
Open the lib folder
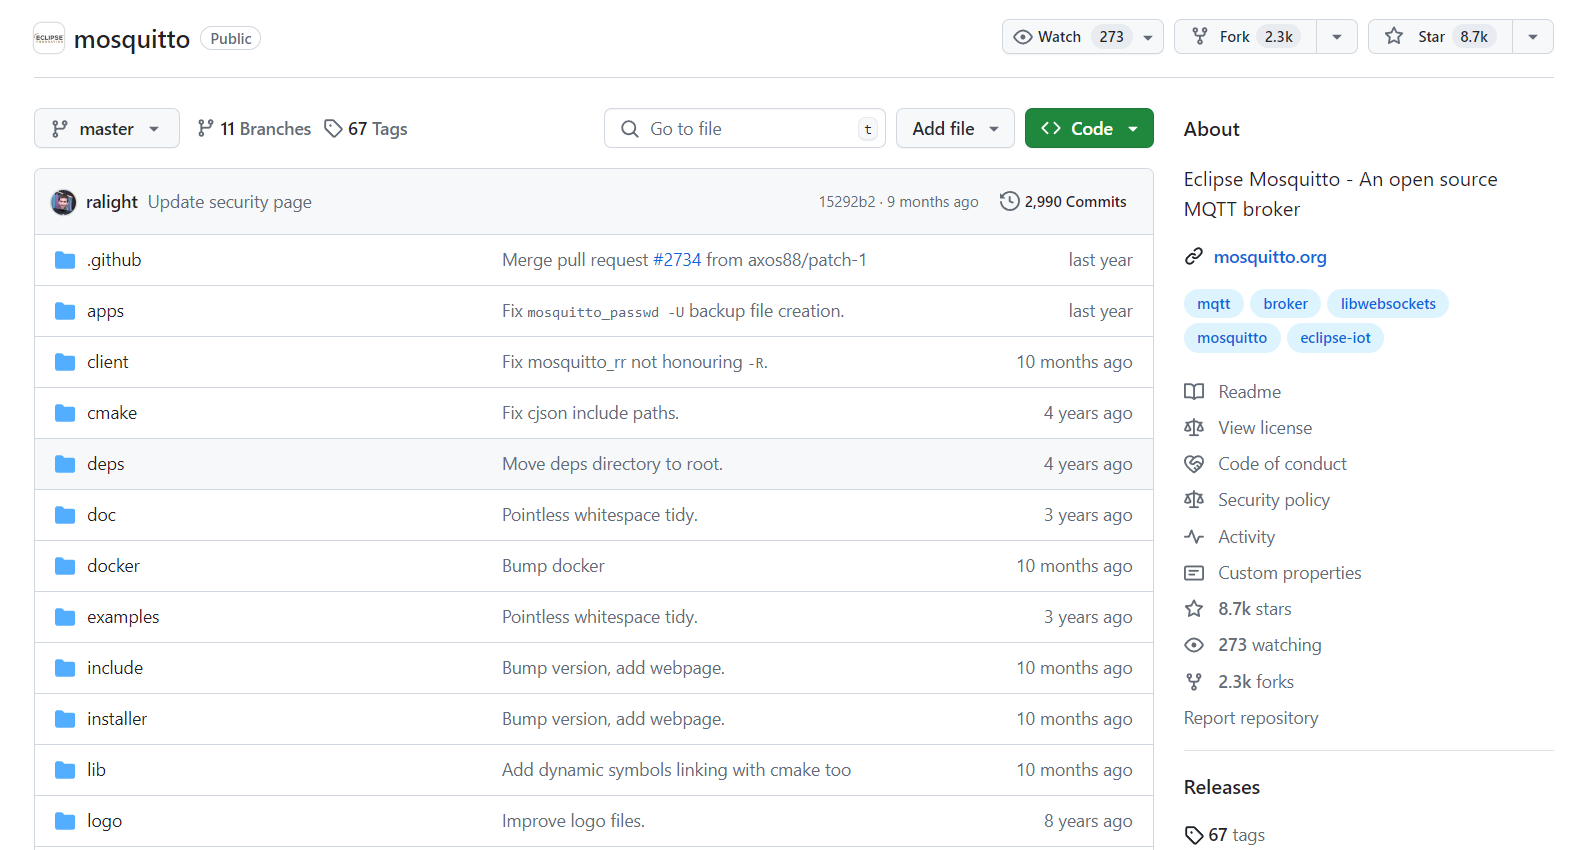[96, 770]
